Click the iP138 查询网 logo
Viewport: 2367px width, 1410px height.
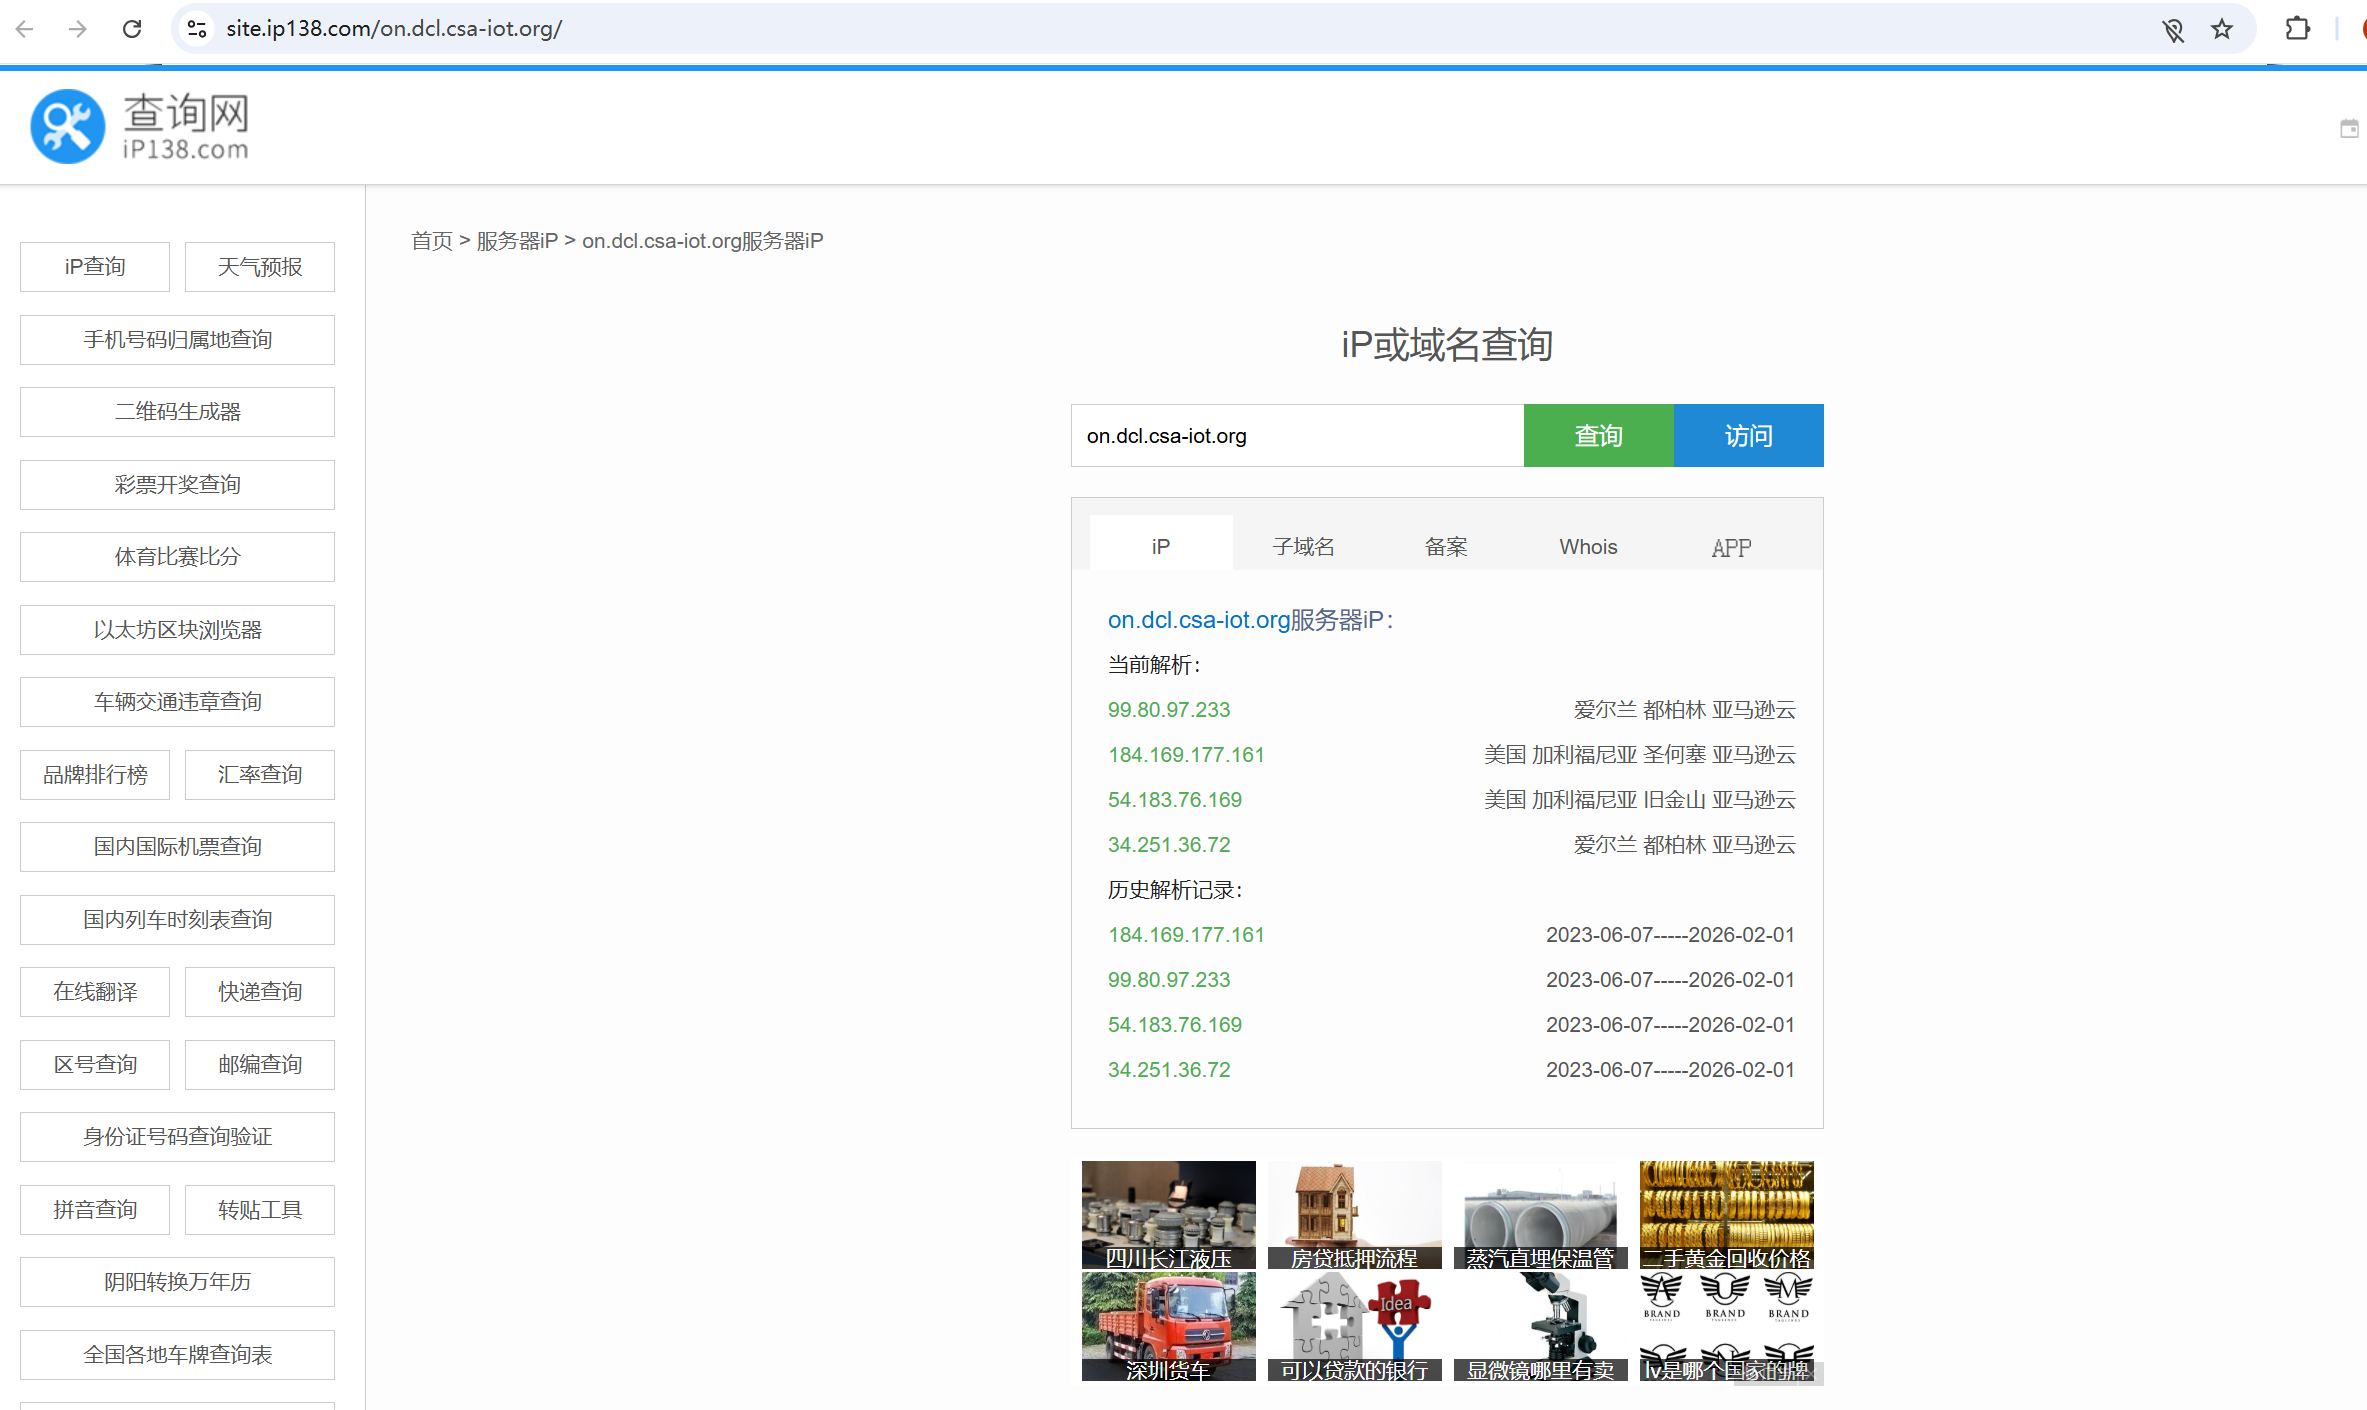140,127
